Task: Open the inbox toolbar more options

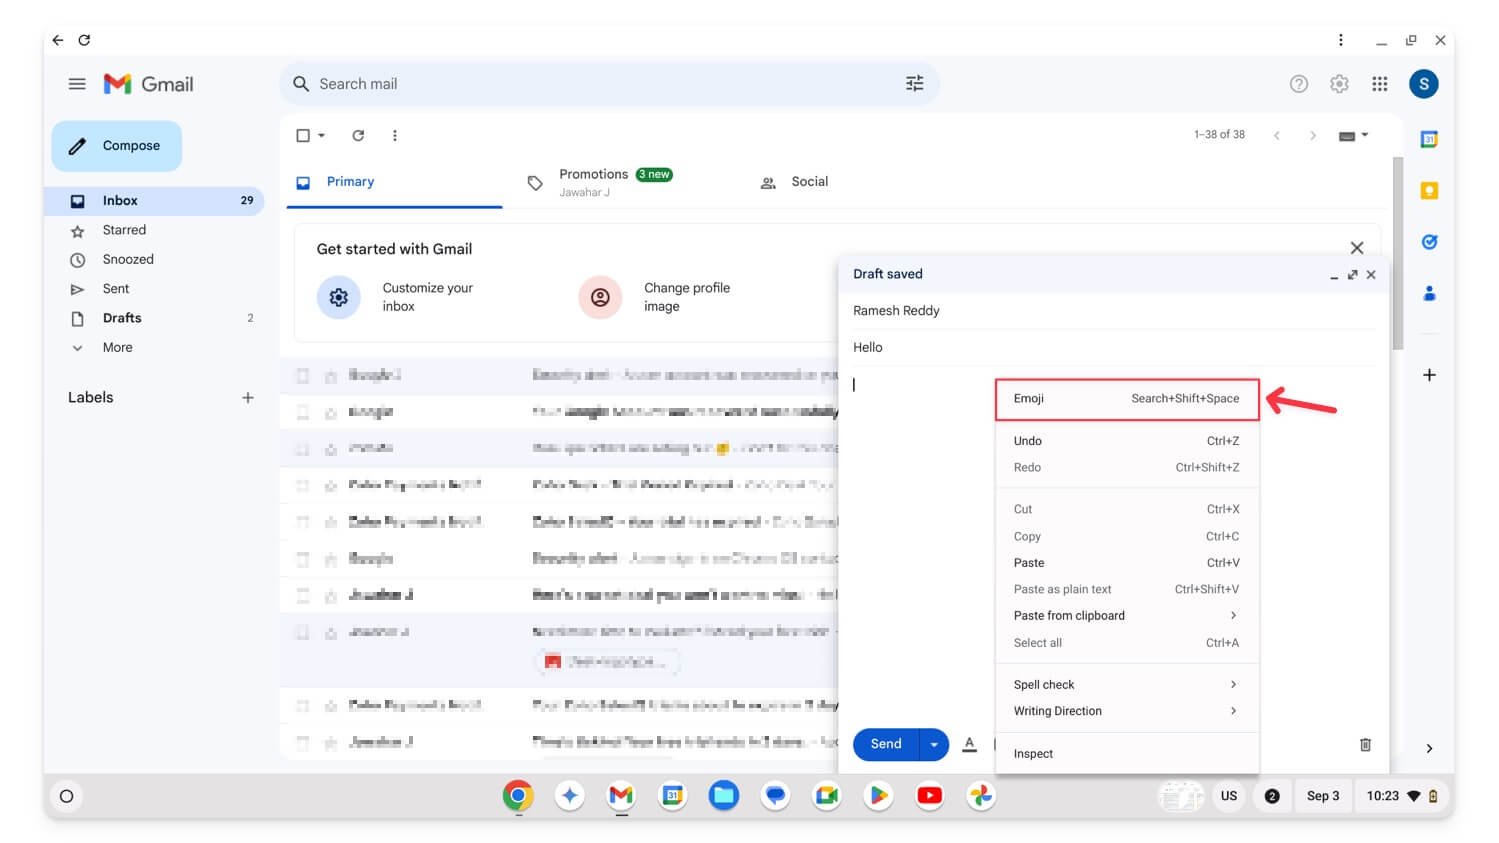Action: (395, 136)
